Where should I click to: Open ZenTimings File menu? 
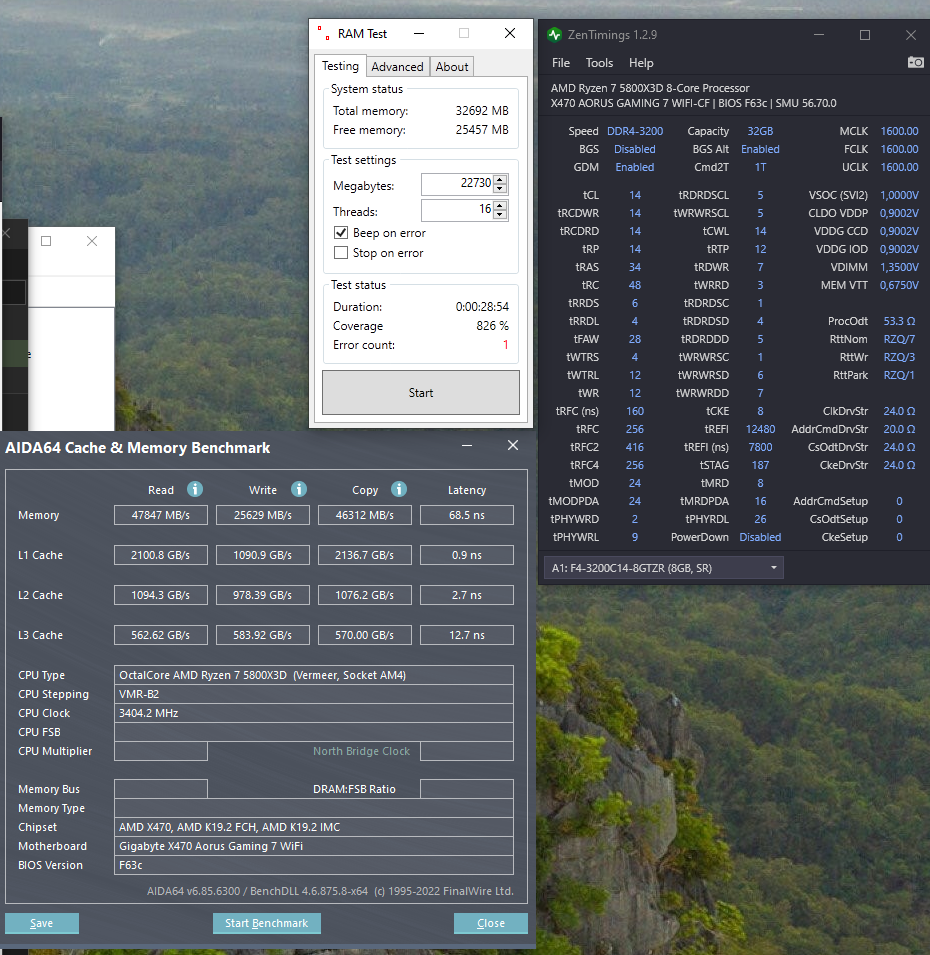561,63
